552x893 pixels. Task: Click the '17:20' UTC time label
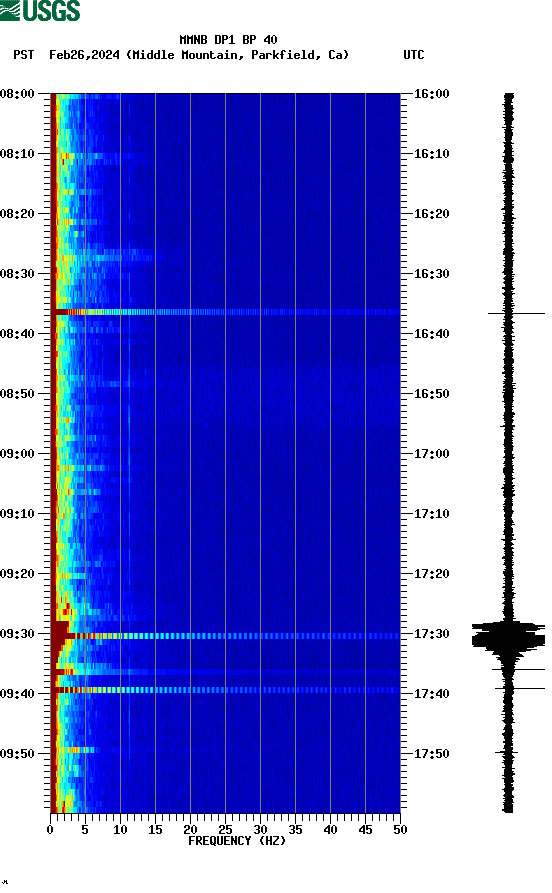[432, 574]
